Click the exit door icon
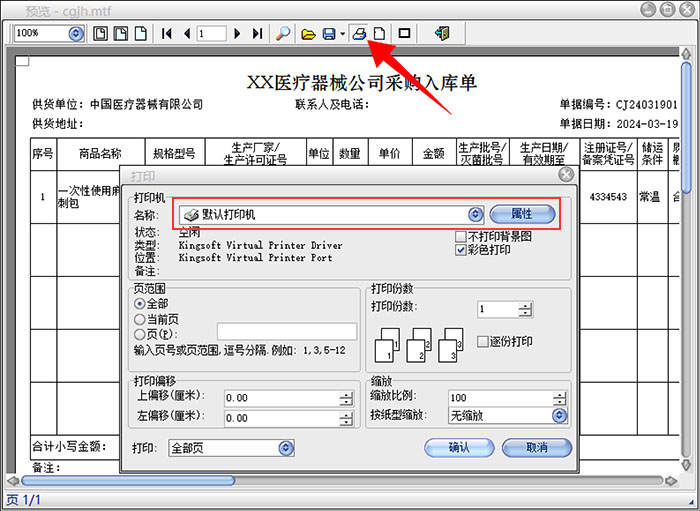 click(x=442, y=33)
